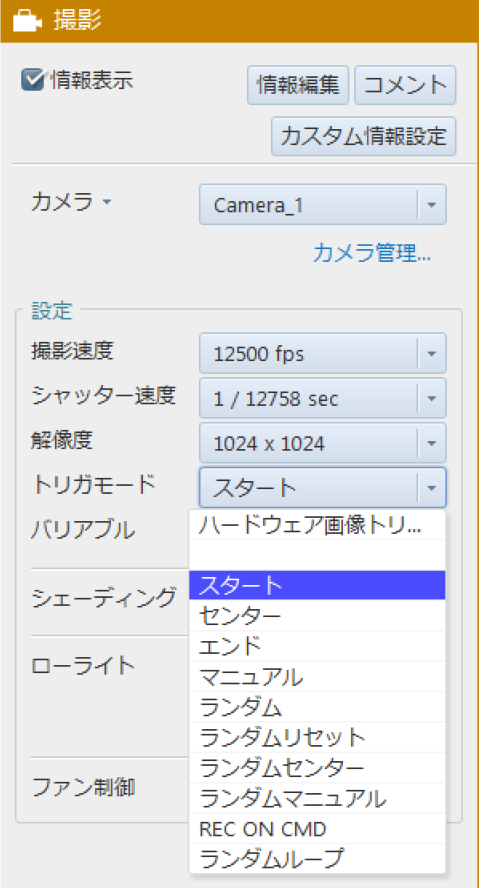Collapse the トリガモード dropdown arrow

click(432, 488)
